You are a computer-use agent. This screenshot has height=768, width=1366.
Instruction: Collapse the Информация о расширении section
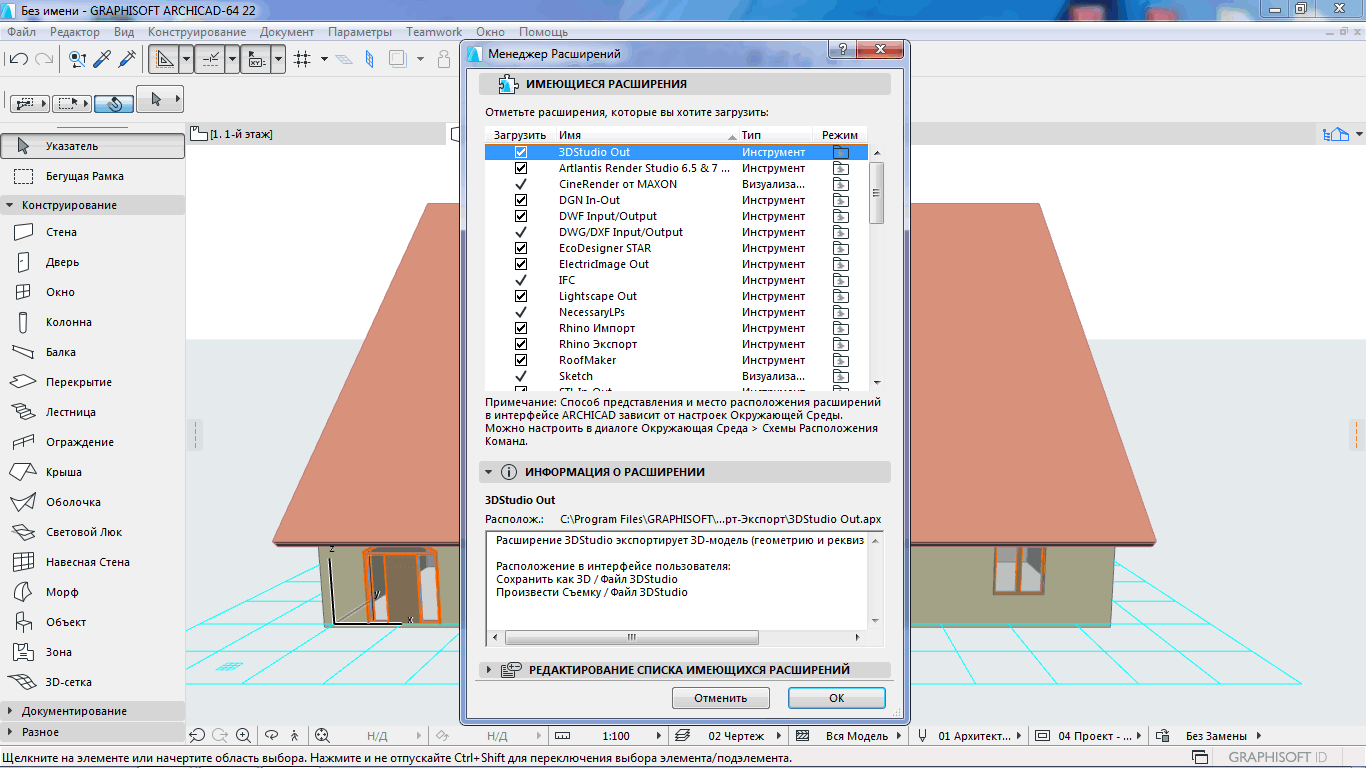click(x=488, y=472)
